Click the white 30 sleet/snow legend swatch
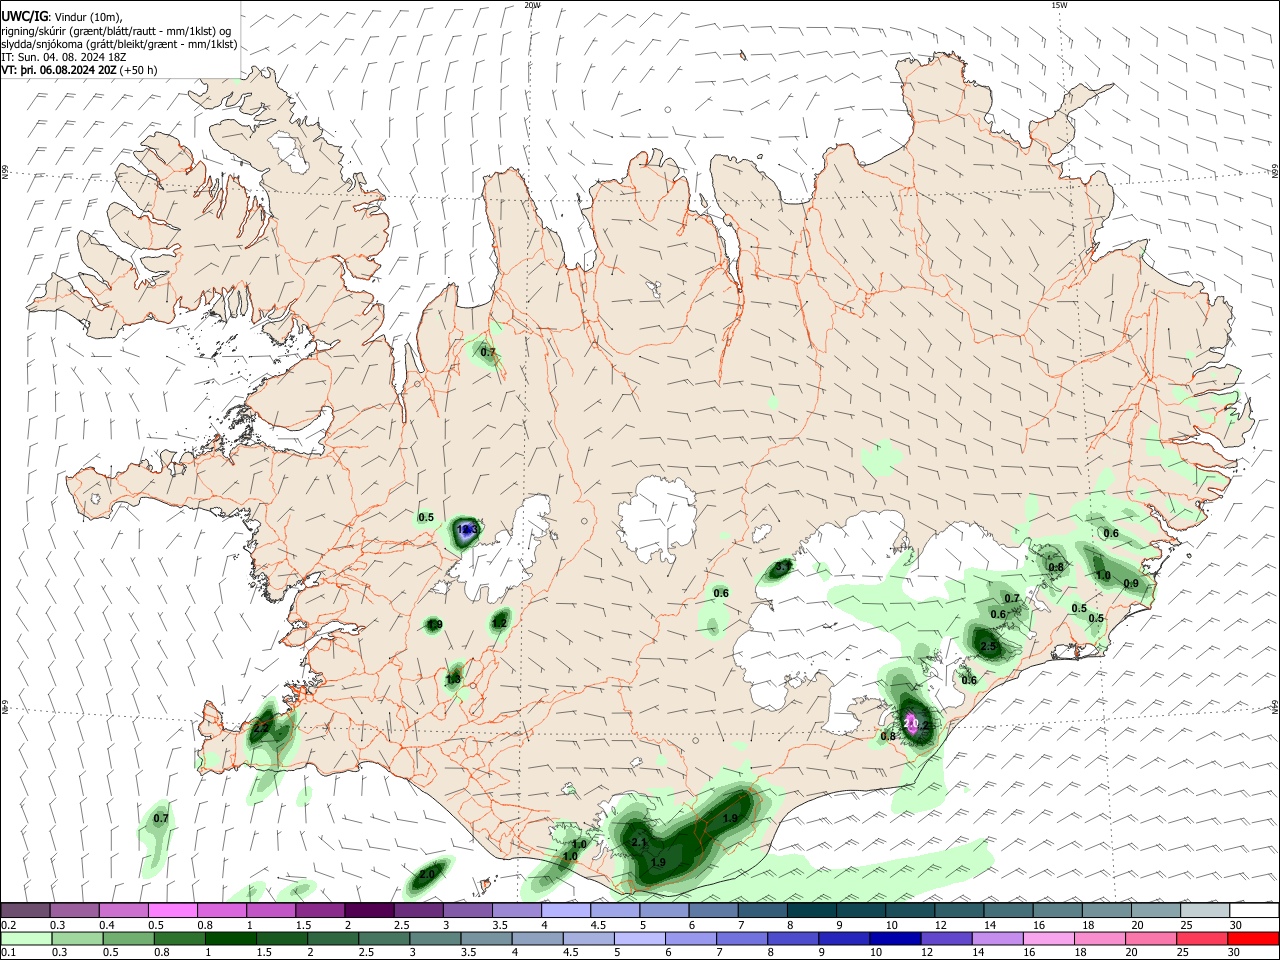The width and height of the screenshot is (1280, 960). point(1254,911)
